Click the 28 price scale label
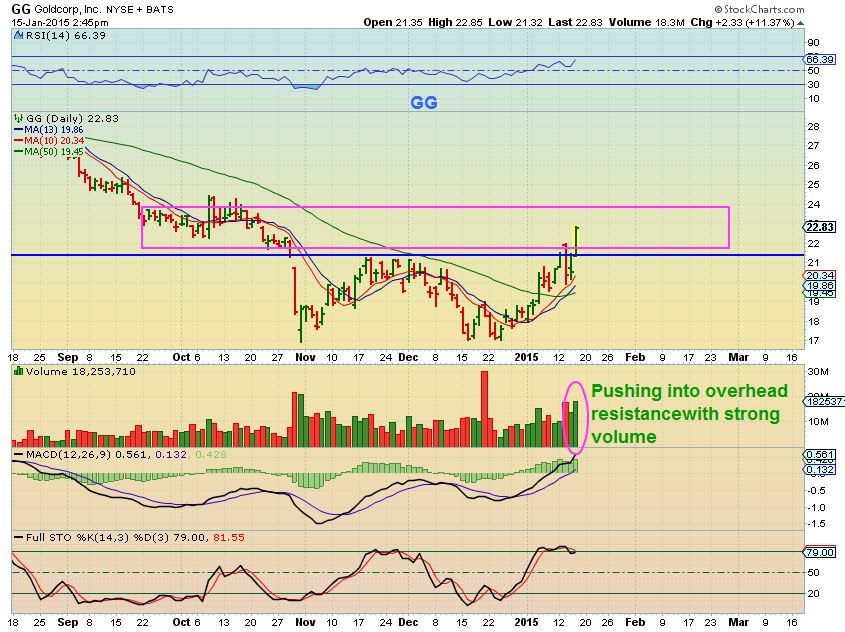 coord(813,127)
